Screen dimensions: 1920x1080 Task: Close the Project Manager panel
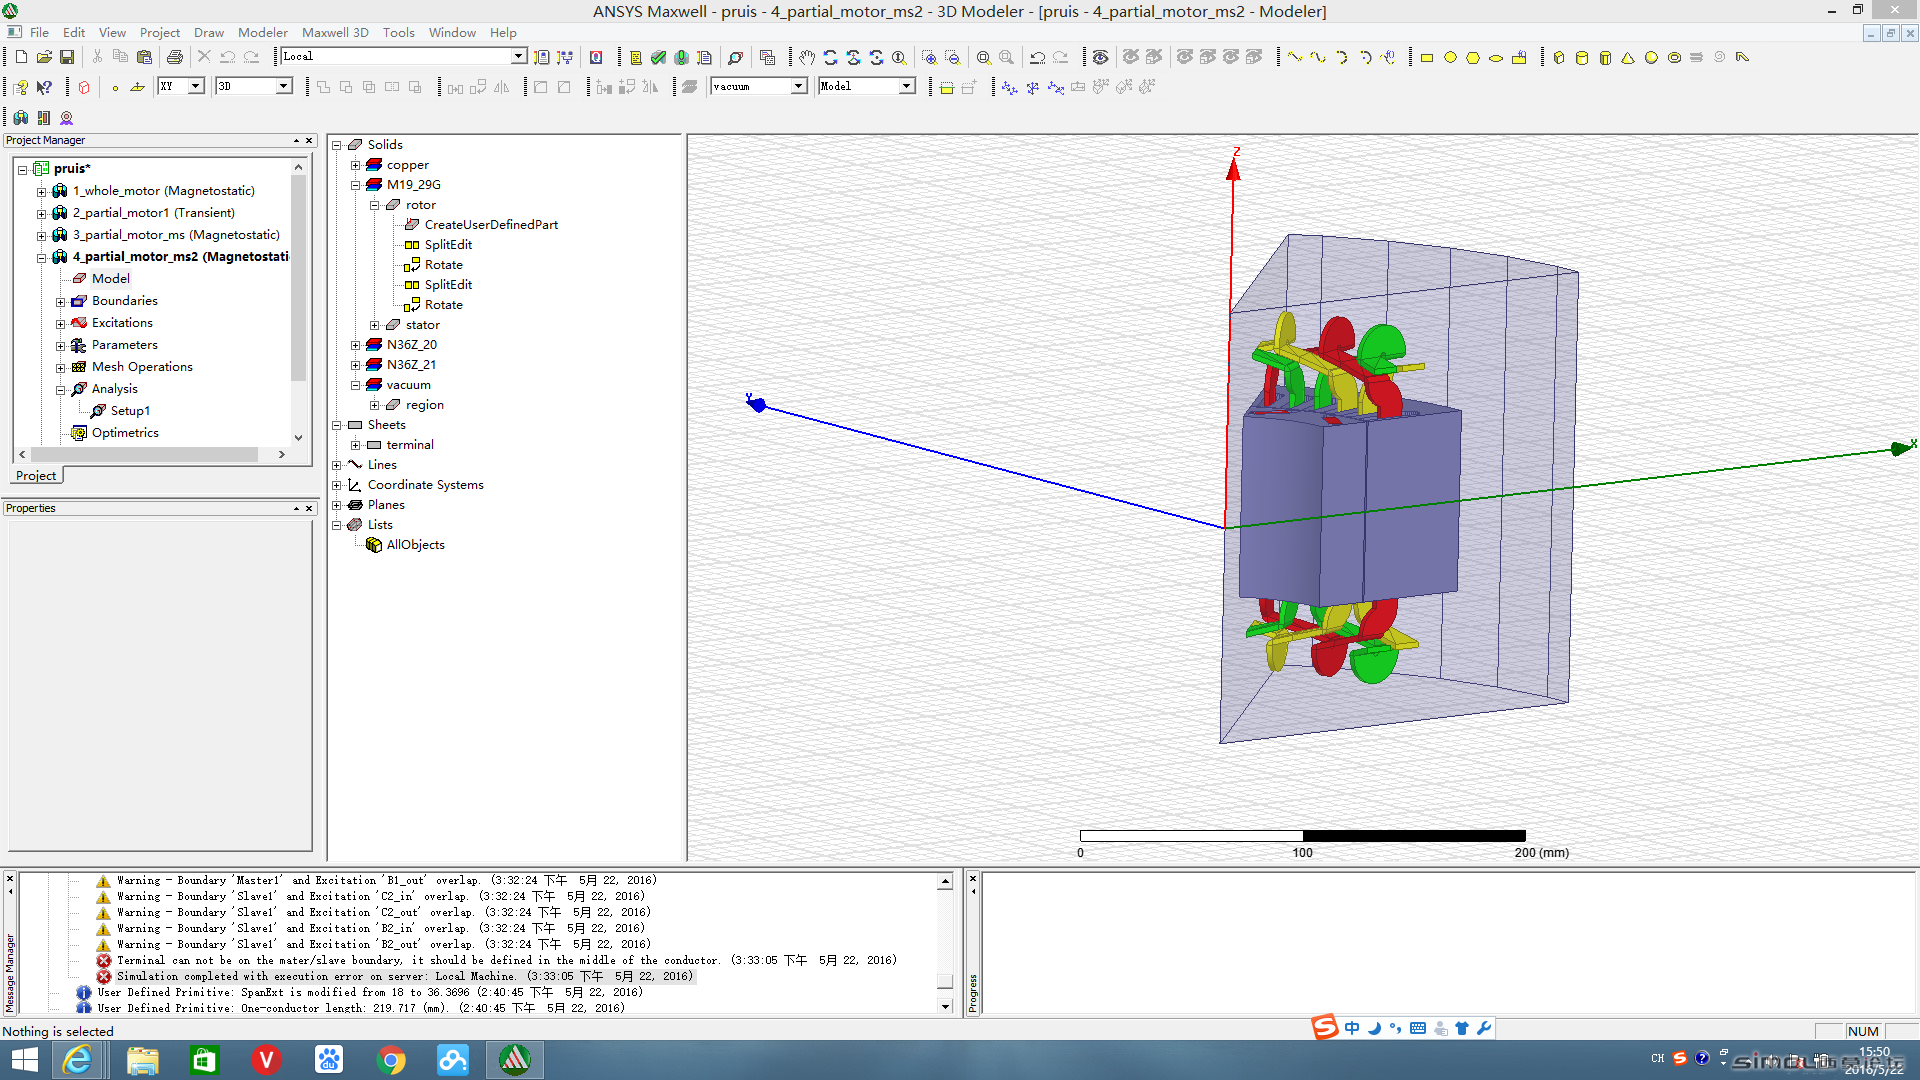click(x=309, y=141)
